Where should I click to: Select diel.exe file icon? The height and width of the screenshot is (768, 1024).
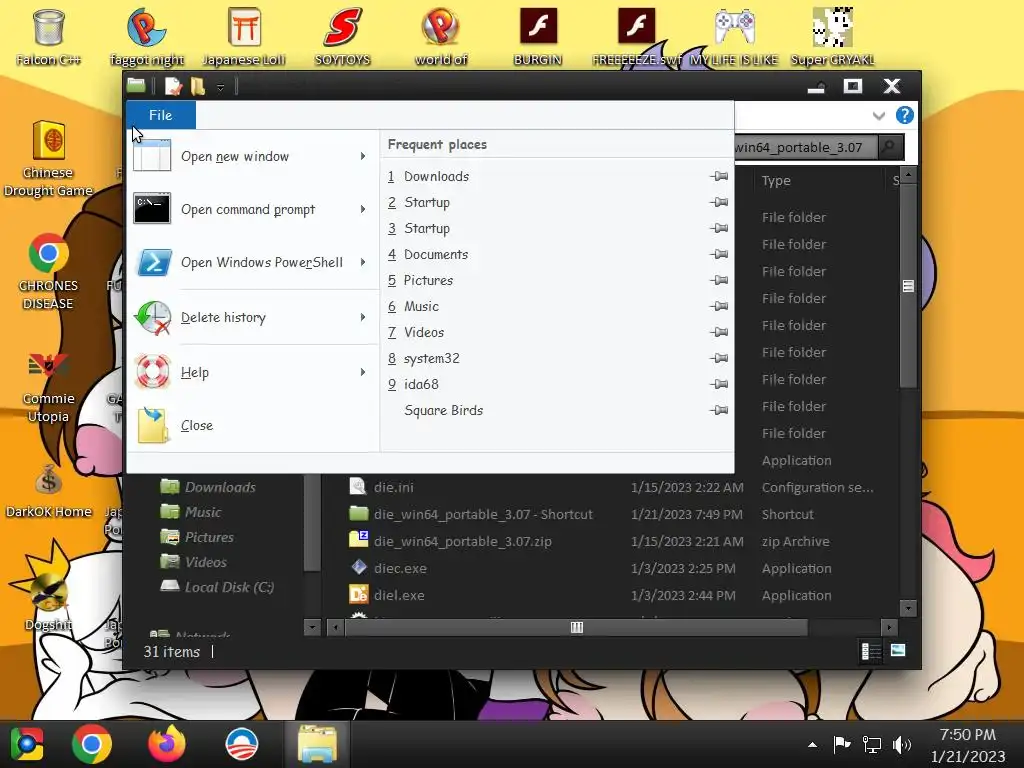tap(359, 594)
